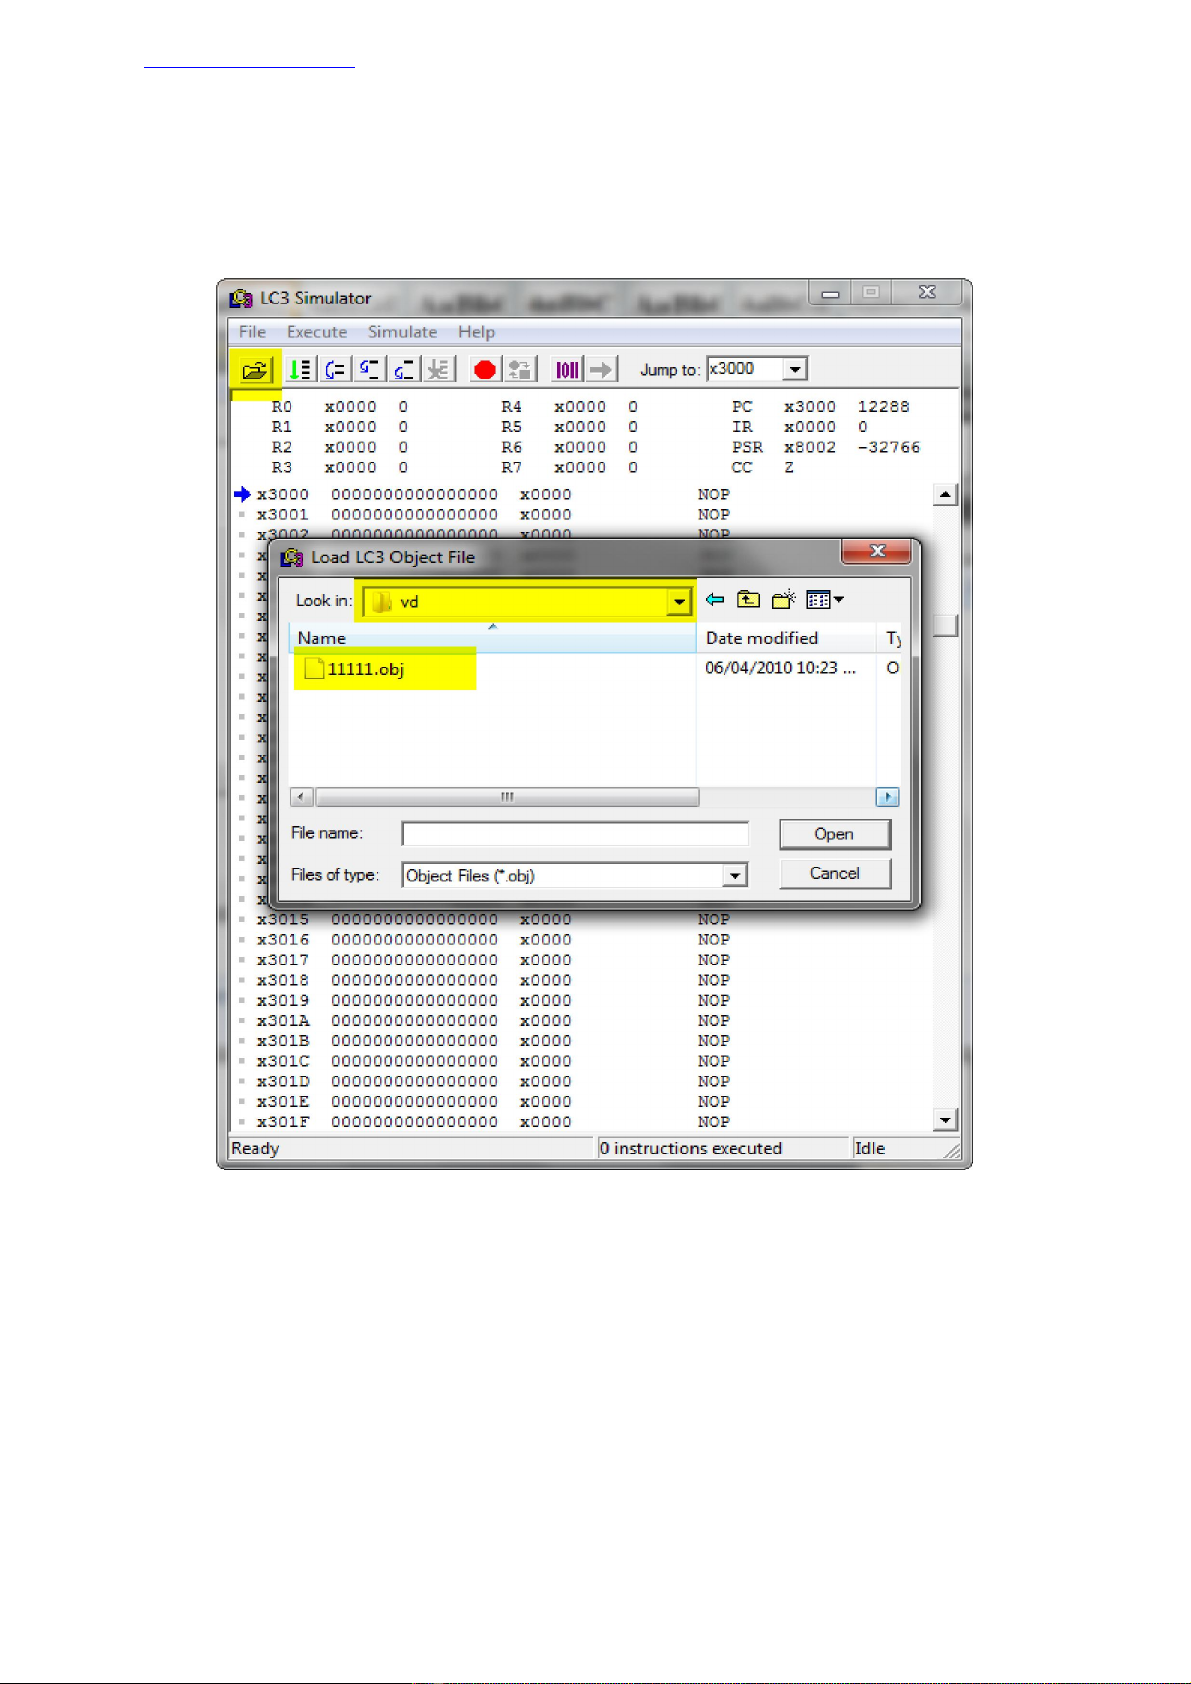This screenshot has width=1191, height=1684.
Task: Click the Run Program toolbar icon
Action: pos(299,370)
